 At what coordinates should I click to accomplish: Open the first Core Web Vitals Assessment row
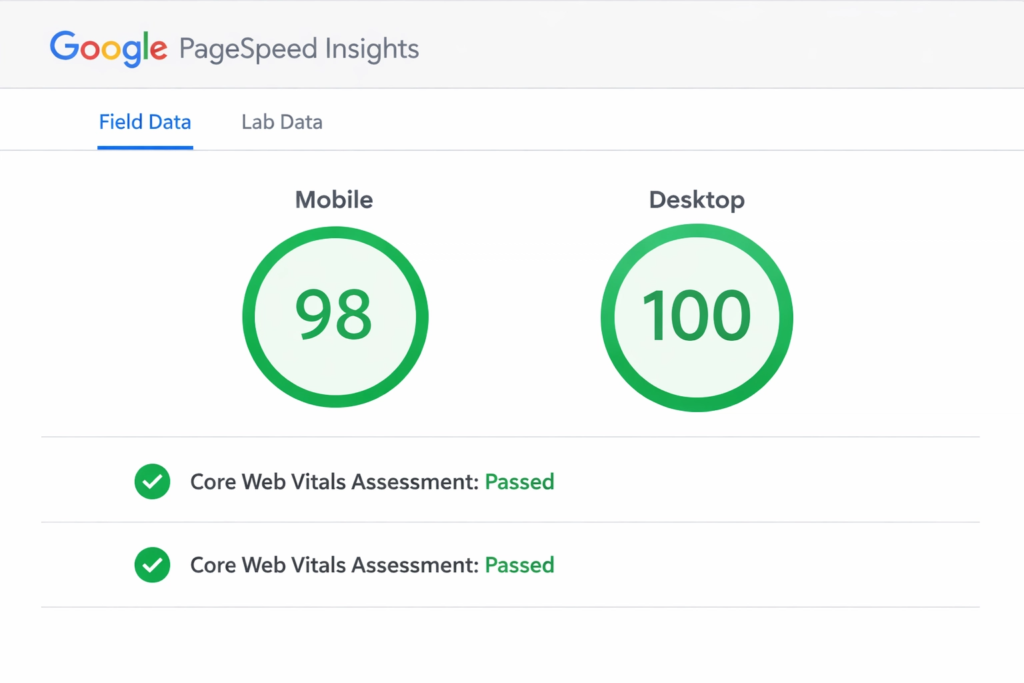(370, 481)
